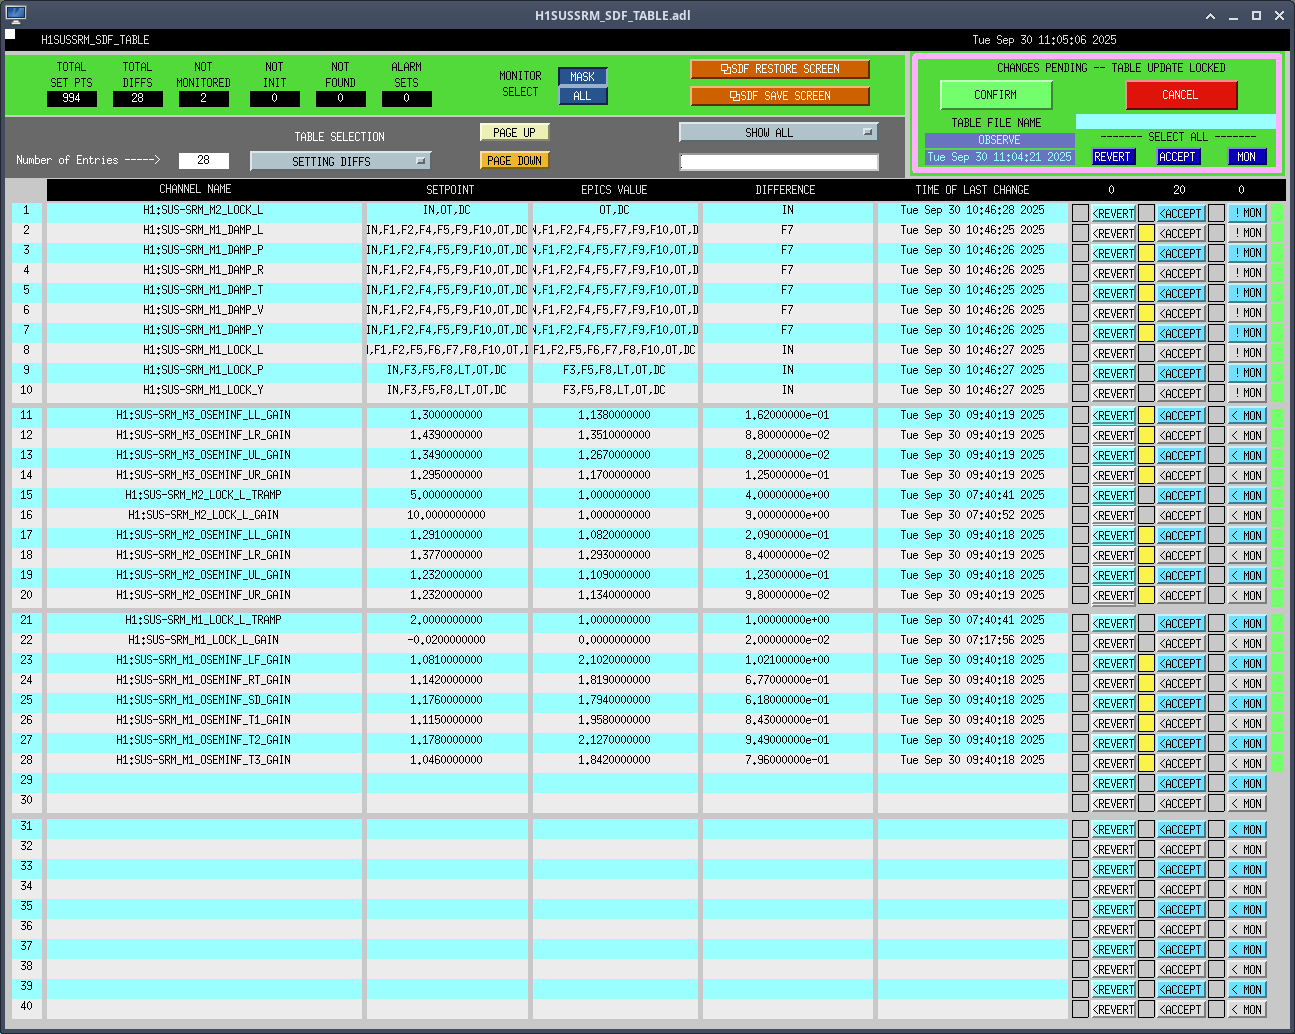Check monitor checkbox for H1:SUS-SRM_M3_OSEMINF_LL_GAIN
Screen dimensions: 1295x1034
coord(1216,415)
